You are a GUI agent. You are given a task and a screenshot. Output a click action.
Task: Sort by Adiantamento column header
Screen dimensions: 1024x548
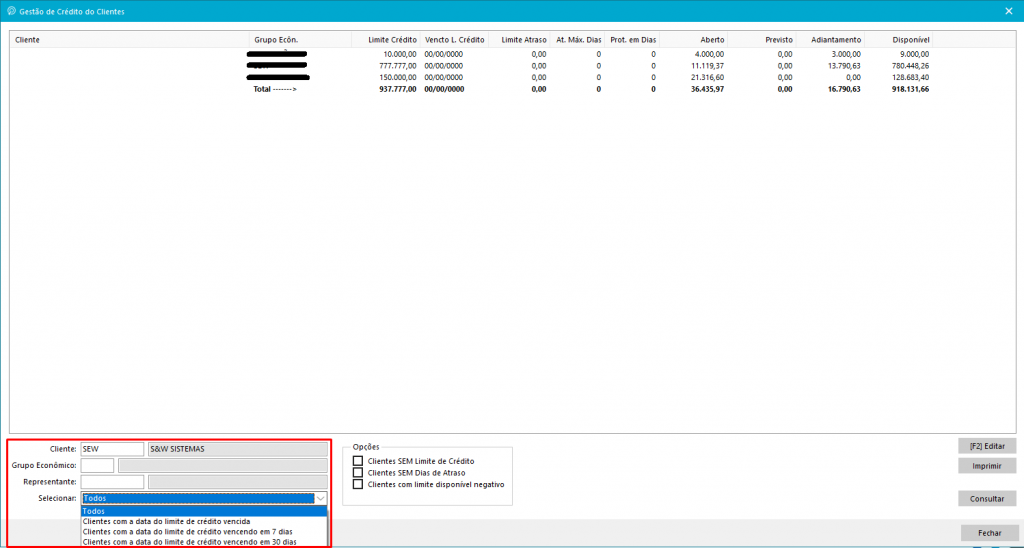pos(831,40)
